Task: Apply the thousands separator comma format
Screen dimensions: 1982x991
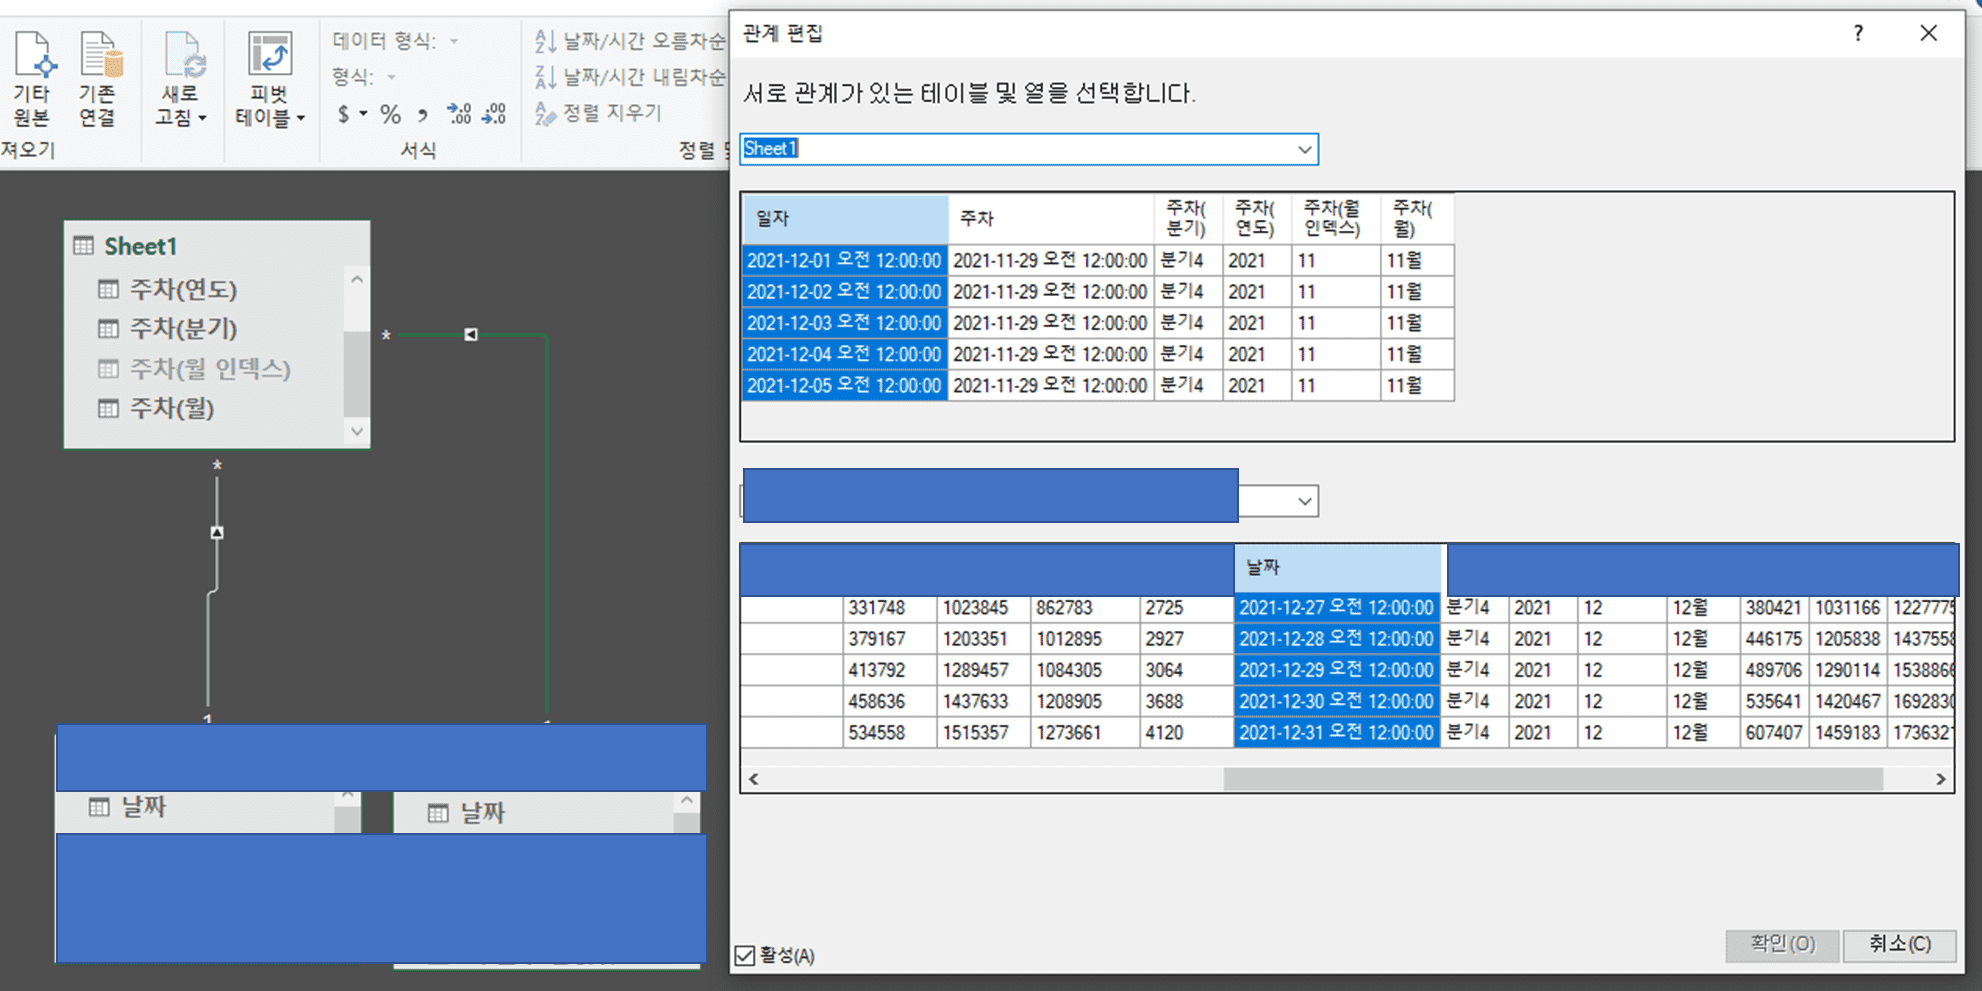Action: [x=423, y=114]
